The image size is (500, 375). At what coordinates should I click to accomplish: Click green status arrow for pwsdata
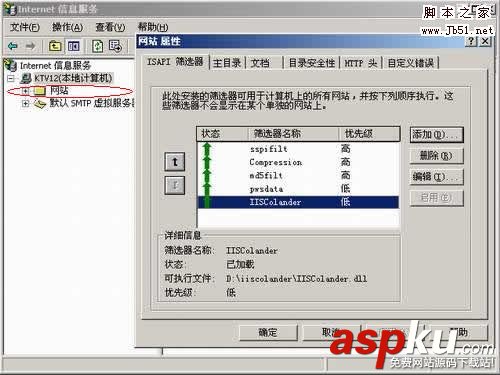click(x=207, y=189)
